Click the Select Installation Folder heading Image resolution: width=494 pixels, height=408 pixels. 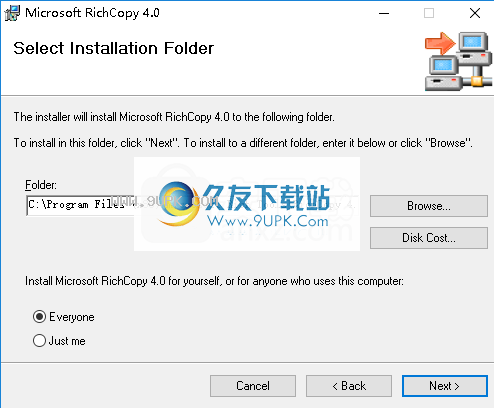pos(113,48)
